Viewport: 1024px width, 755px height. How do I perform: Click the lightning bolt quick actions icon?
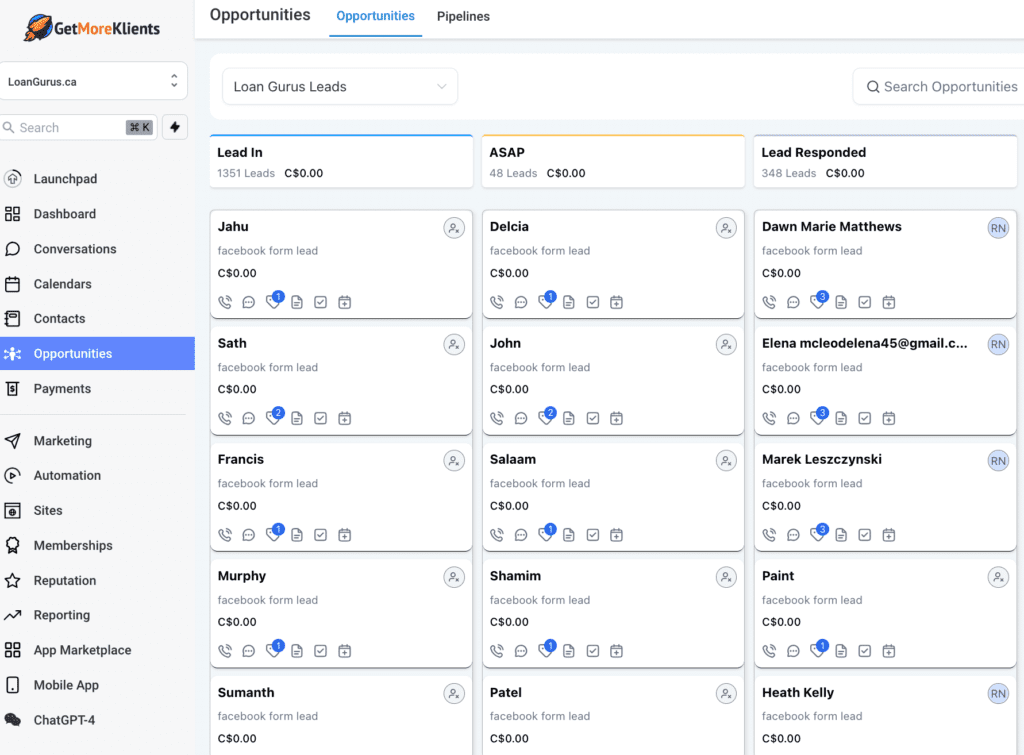[175, 127]
